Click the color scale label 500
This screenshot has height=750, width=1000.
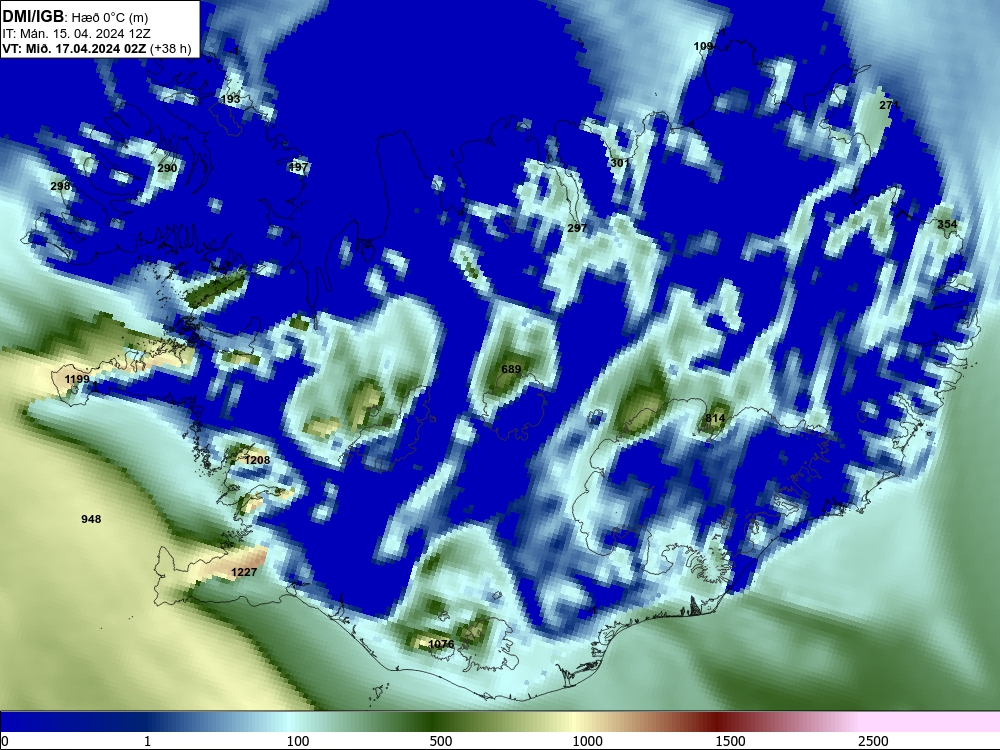441,741
